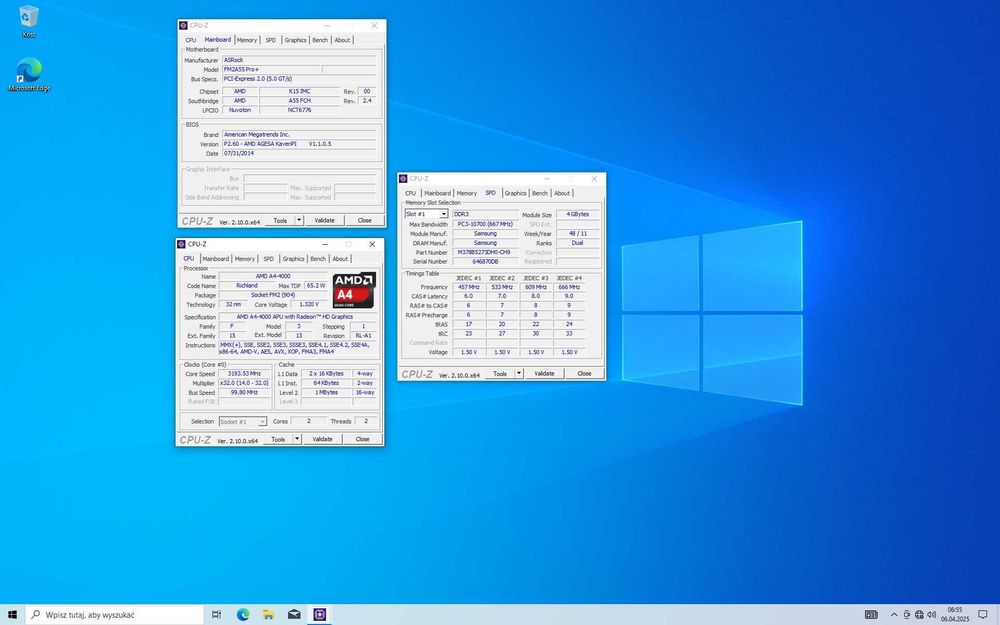Open About tab in SPD window

pos(562,193)
